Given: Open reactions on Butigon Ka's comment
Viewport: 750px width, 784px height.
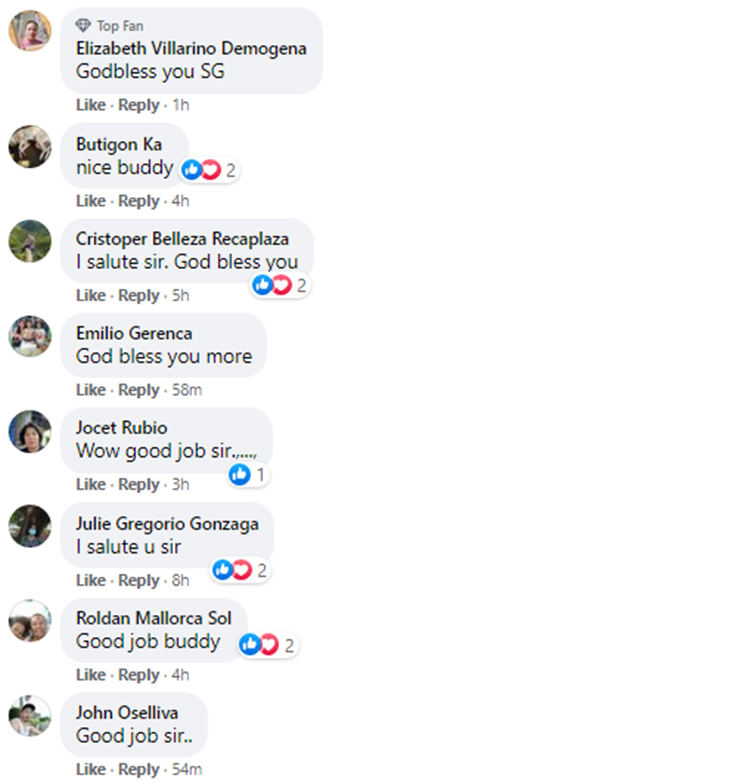Looking at the screenshot, I should click(x=209, y=170).
